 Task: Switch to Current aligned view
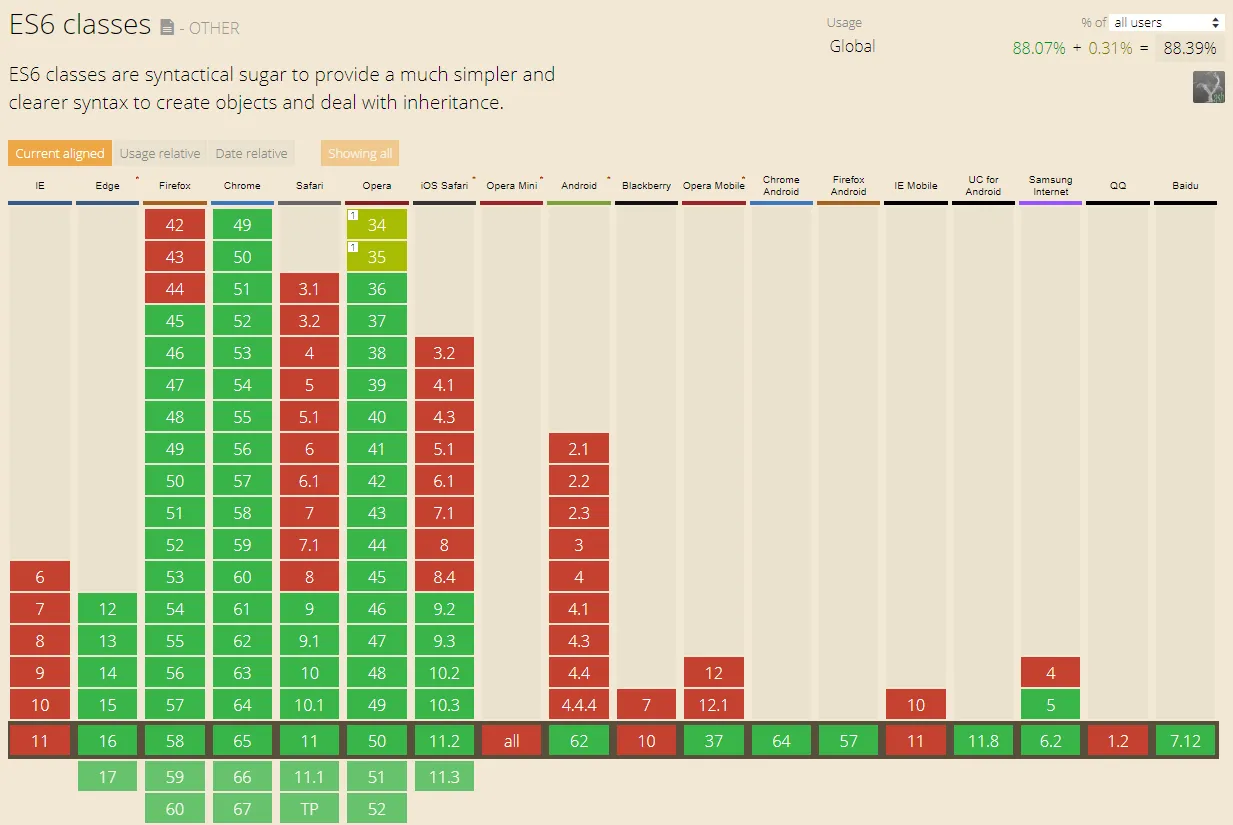click(x=60, y=153)
